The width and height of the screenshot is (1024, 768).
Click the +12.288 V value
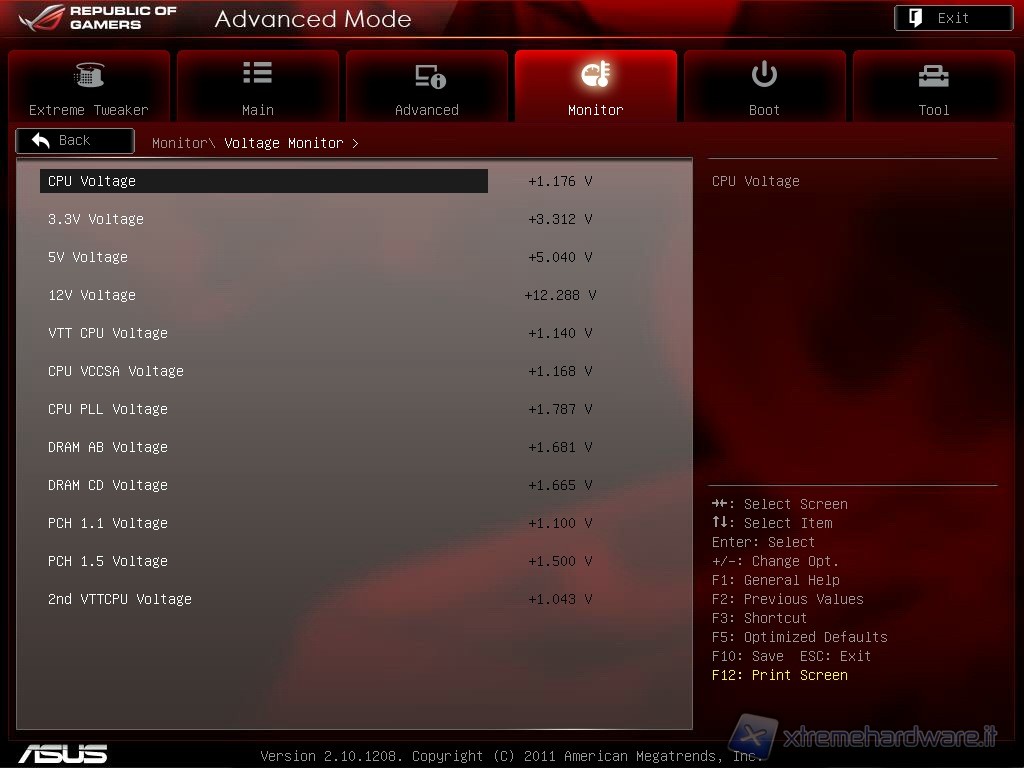coord(560,295)
